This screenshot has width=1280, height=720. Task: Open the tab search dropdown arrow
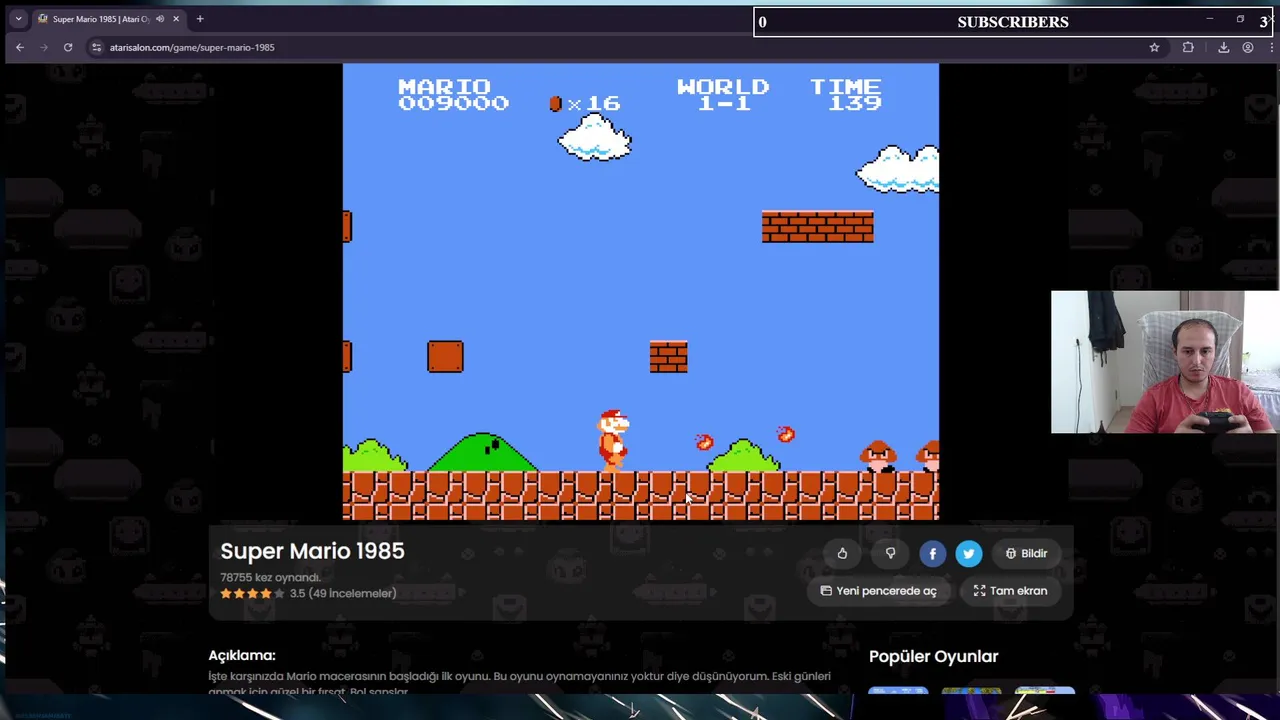[18, 19]
